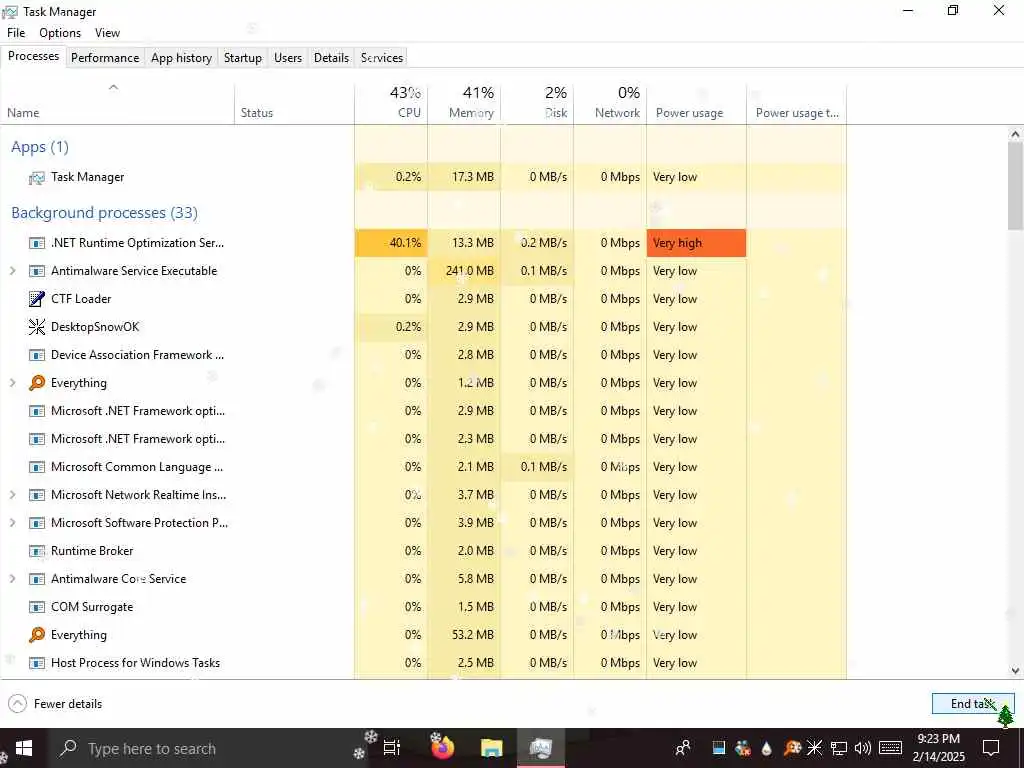Switch to the Startup tab
Viewport: 1024px width, 768px height.
pyautogui.click(x=243, y=57)
